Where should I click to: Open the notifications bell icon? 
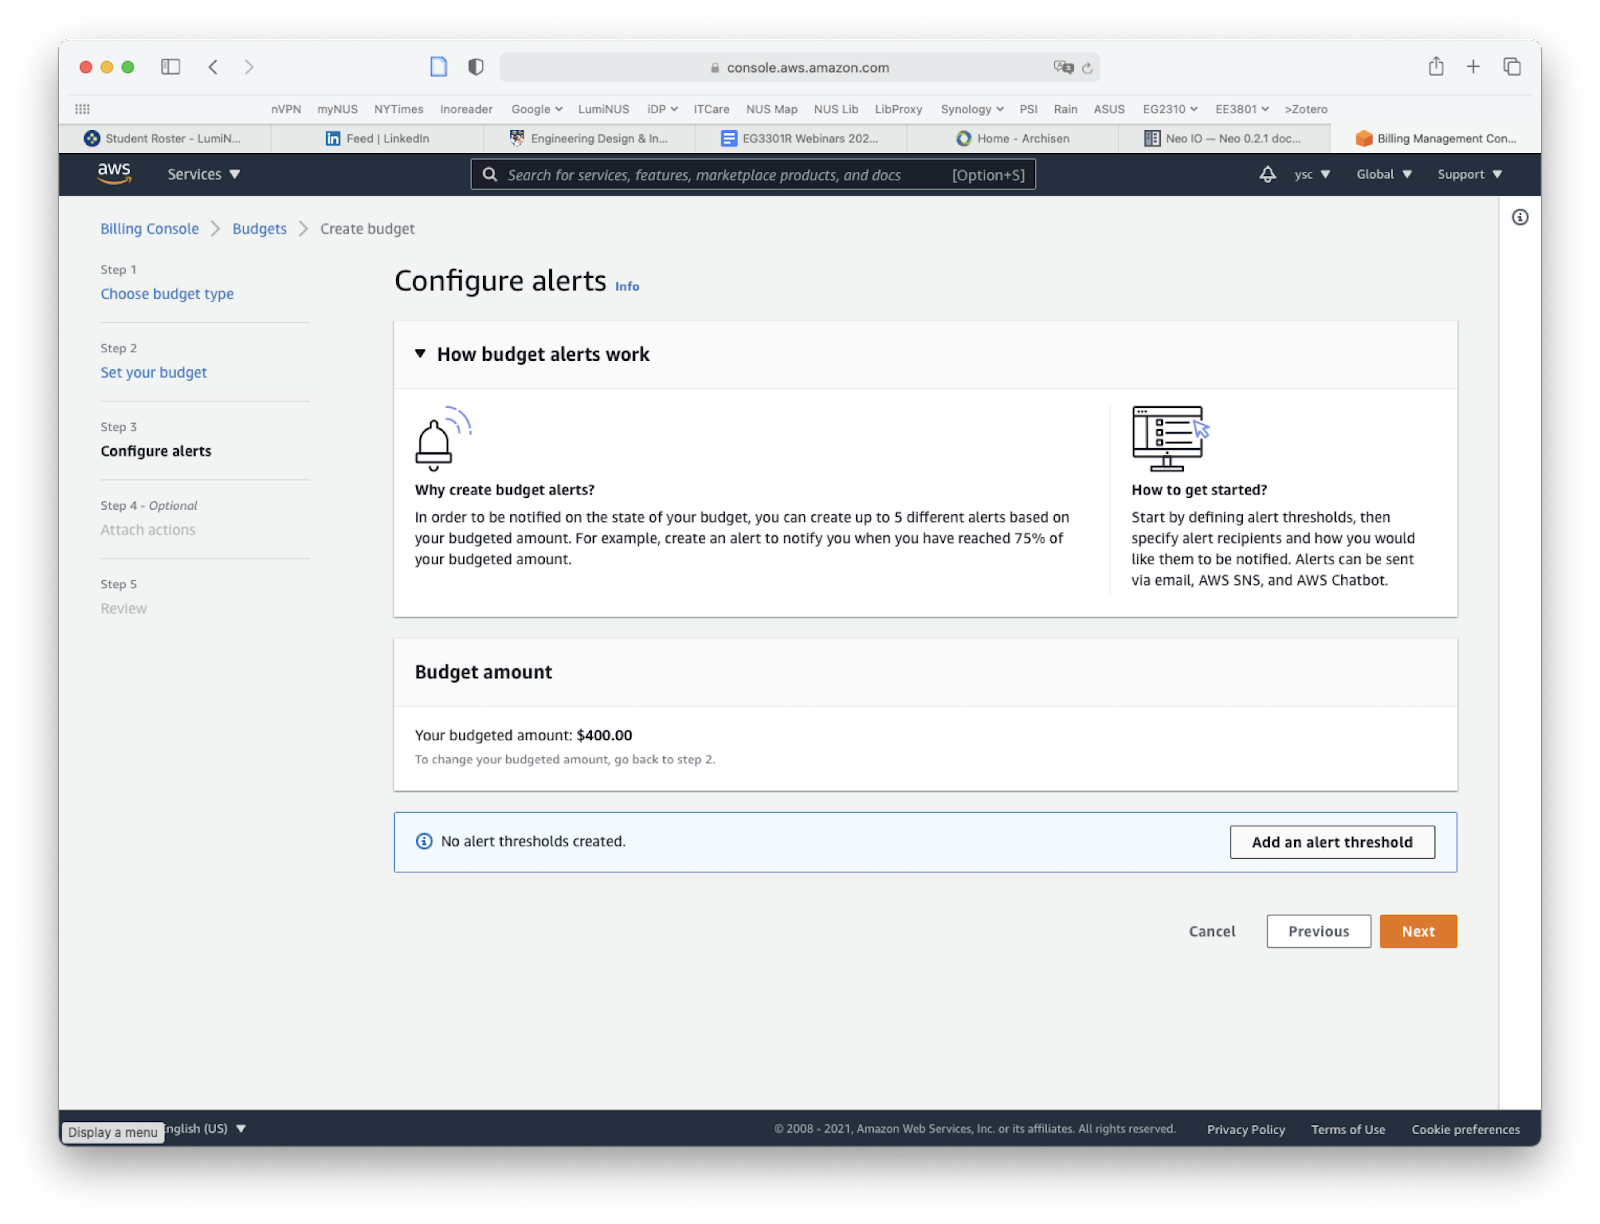(x=1267, y=174)
